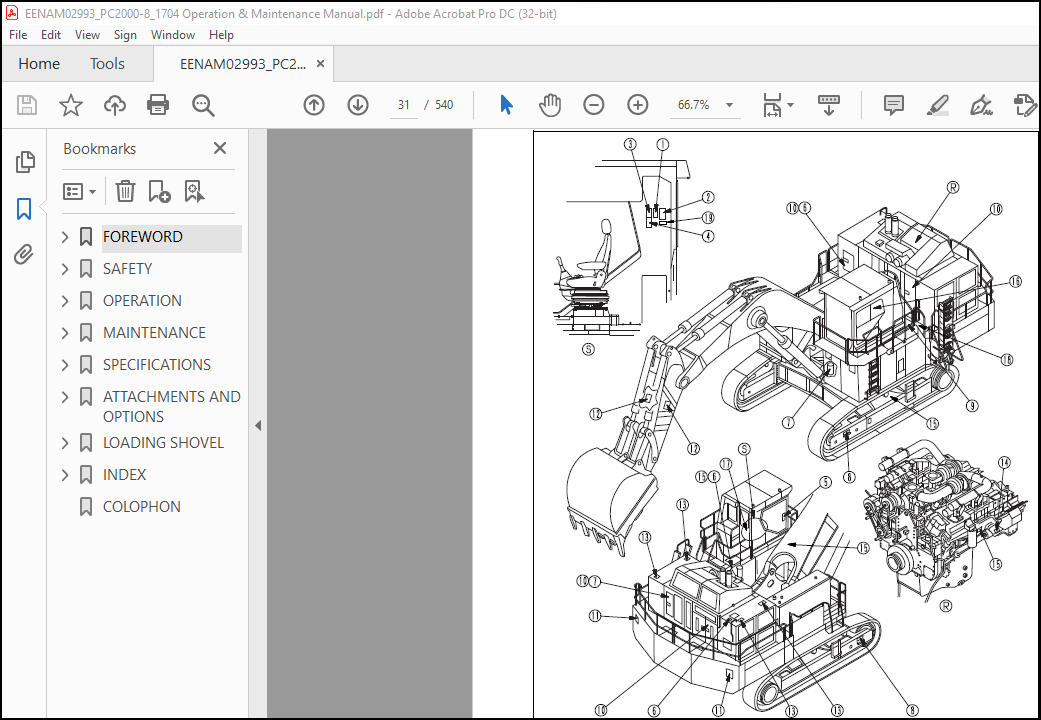Go to next page arrow
Image resolution: width=1041 pixels, height=720 pixels.
(358, 105)
